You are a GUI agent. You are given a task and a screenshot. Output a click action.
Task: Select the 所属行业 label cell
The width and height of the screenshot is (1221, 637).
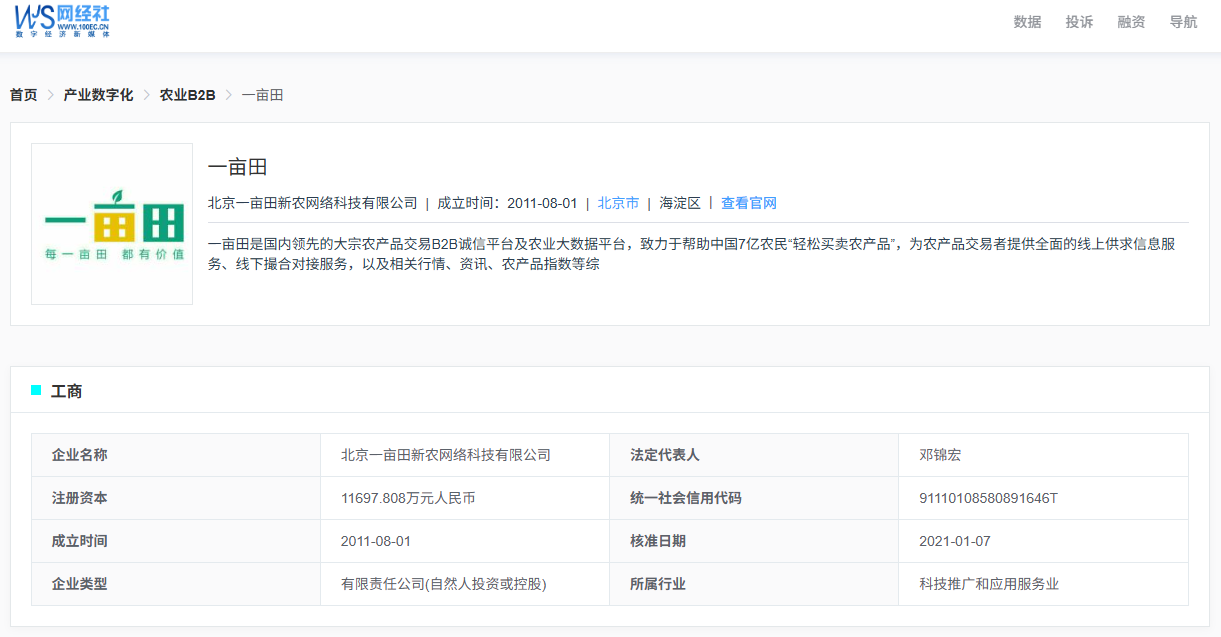coord(754,584)
